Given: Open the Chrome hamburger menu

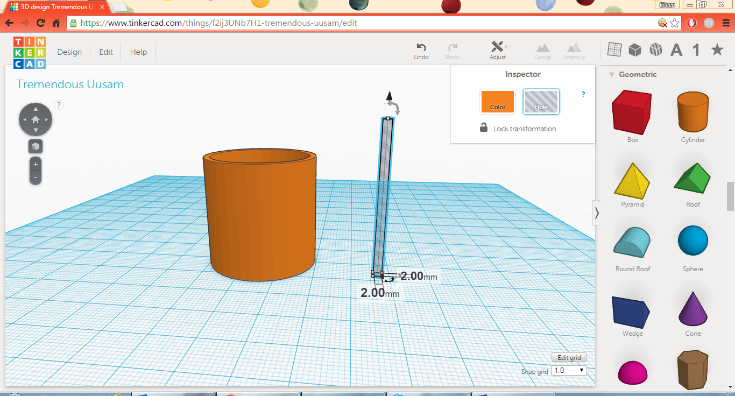Looking at the screenshot, I should point(726,23).
